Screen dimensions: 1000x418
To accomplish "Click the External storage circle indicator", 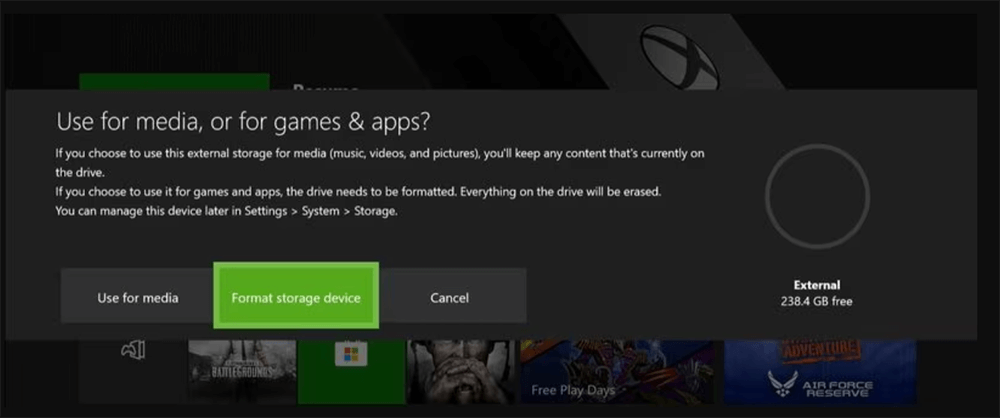I will [x=817, y=196].
